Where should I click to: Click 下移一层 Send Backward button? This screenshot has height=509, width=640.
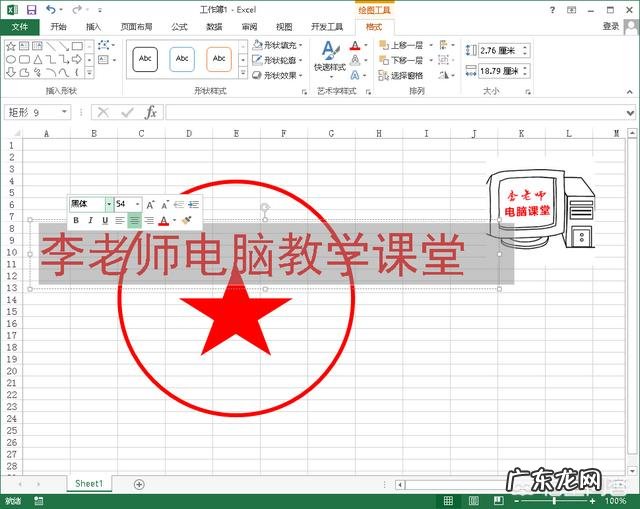point(401,60)
